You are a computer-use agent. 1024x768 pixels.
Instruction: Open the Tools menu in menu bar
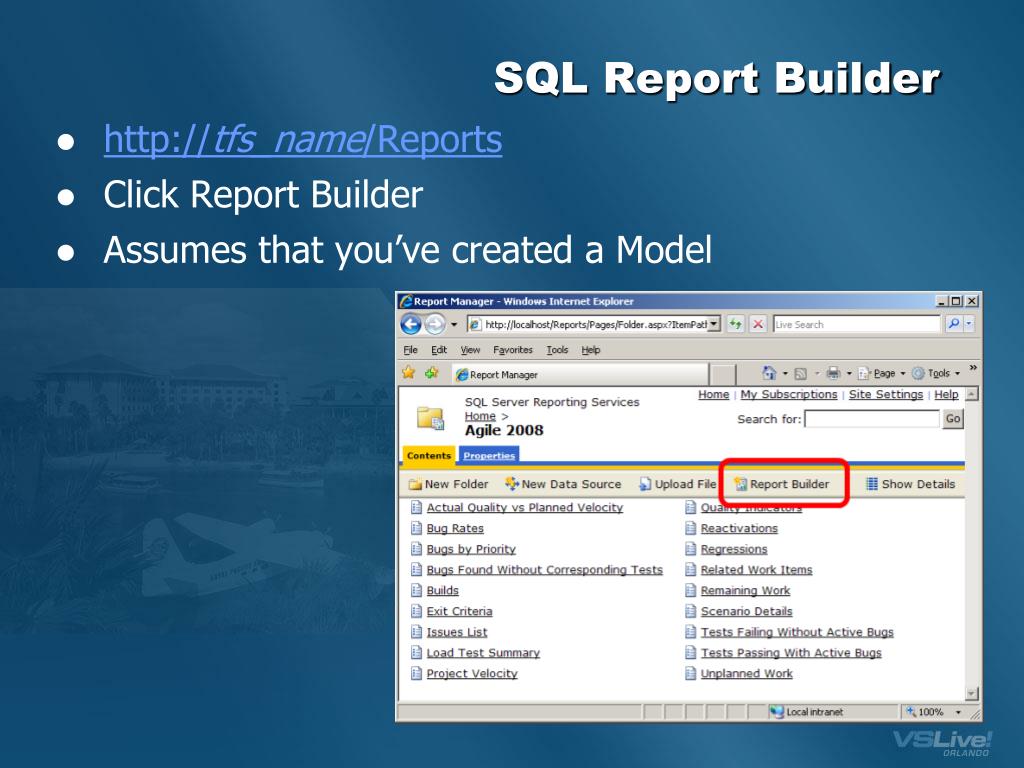[557, 350]
